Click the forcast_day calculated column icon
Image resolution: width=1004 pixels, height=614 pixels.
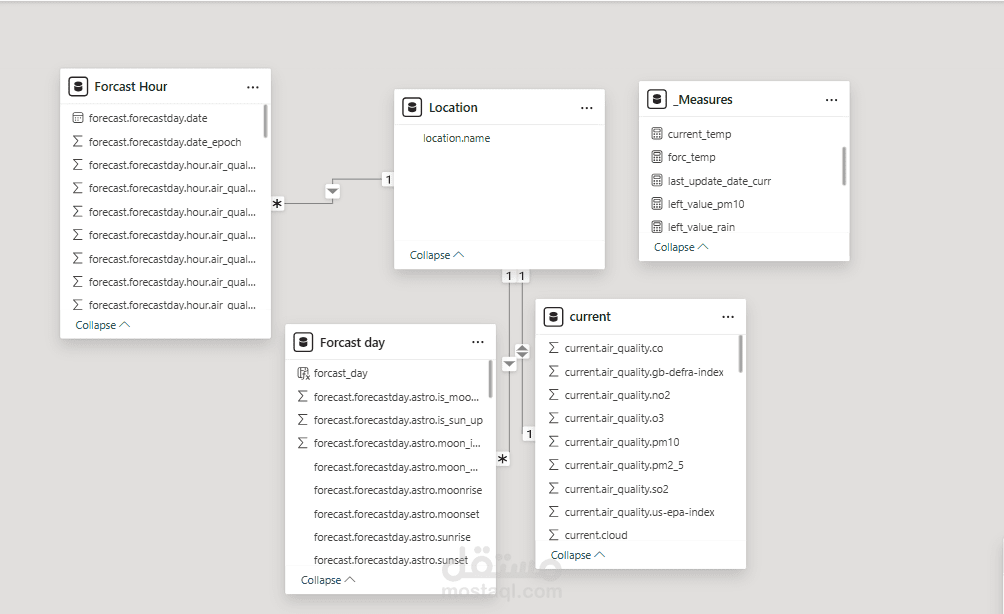pyautogui.click(x=303, y=373)
